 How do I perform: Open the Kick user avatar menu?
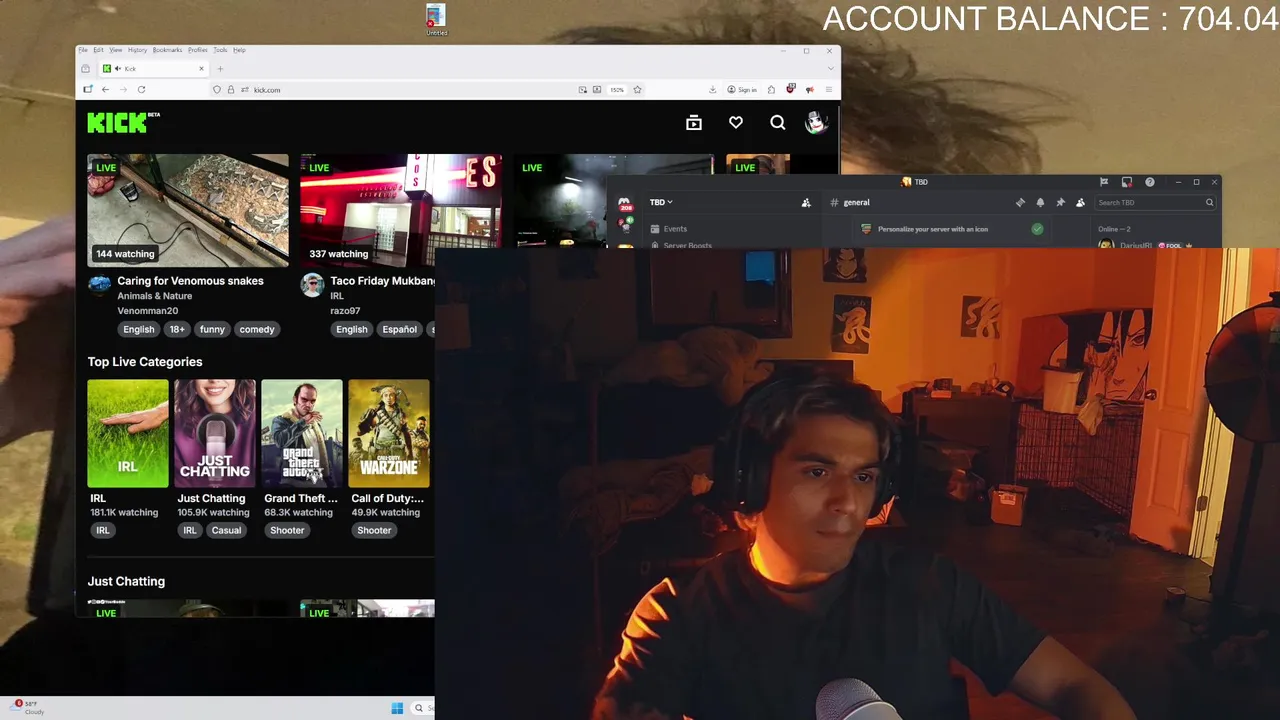tap(816, 122)
